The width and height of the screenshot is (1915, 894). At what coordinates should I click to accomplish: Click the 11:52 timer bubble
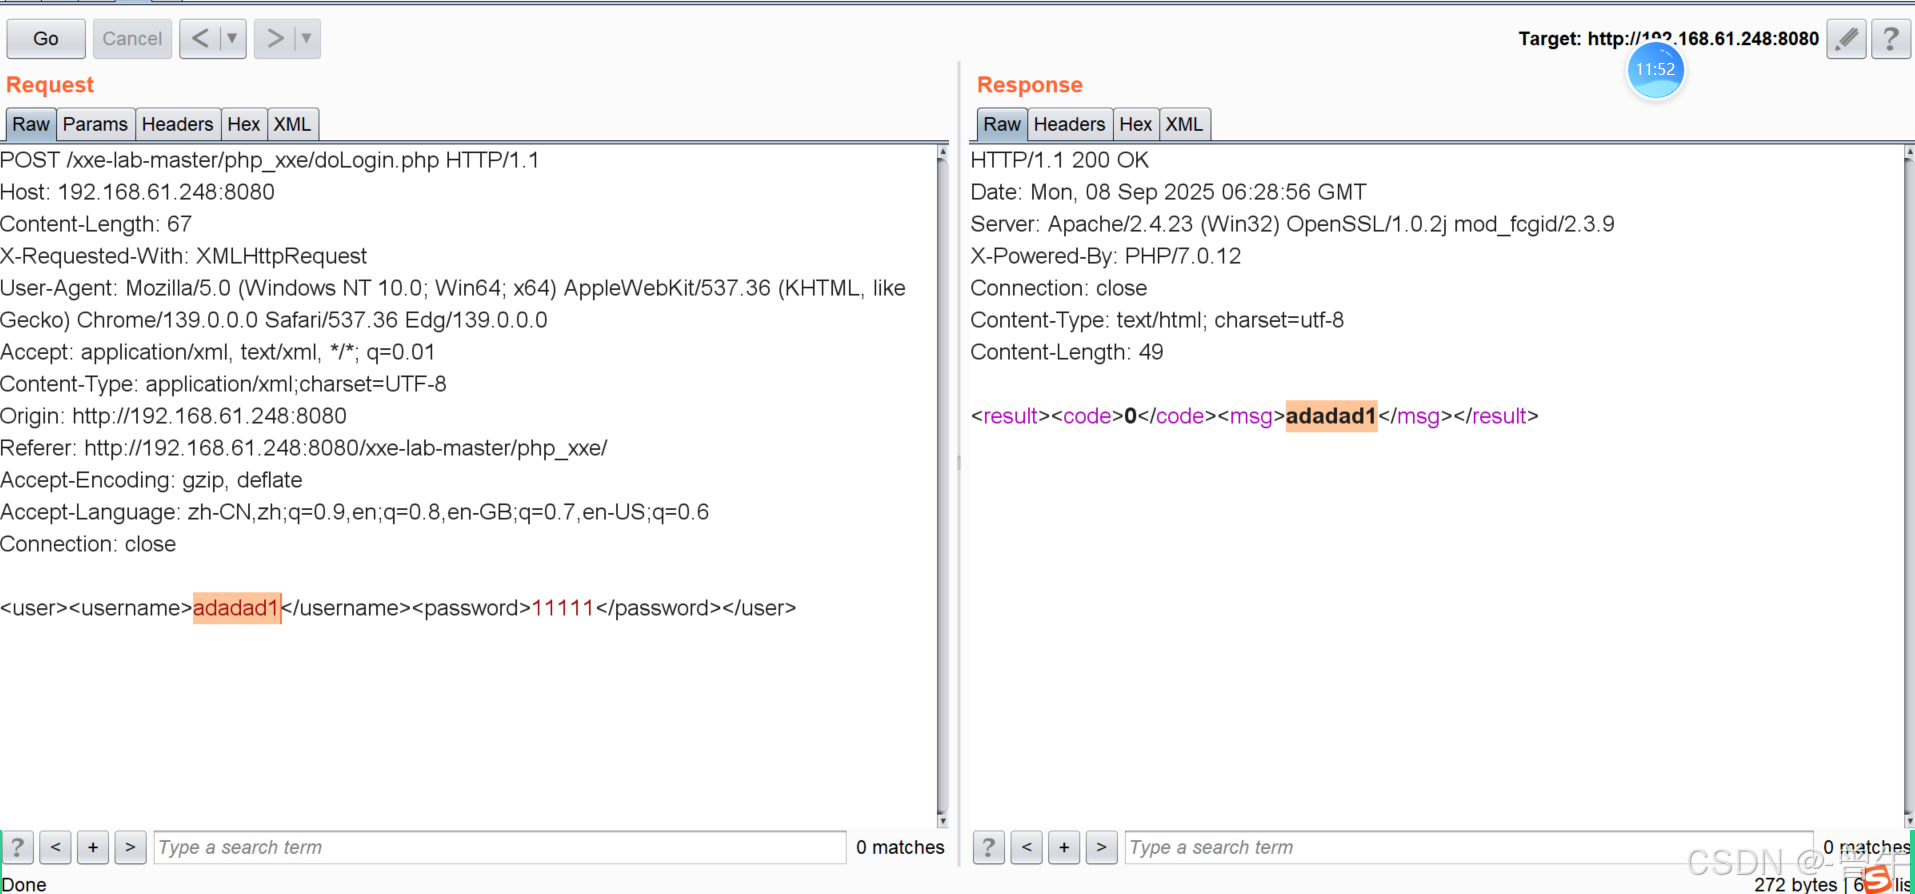coord(1655,70)
